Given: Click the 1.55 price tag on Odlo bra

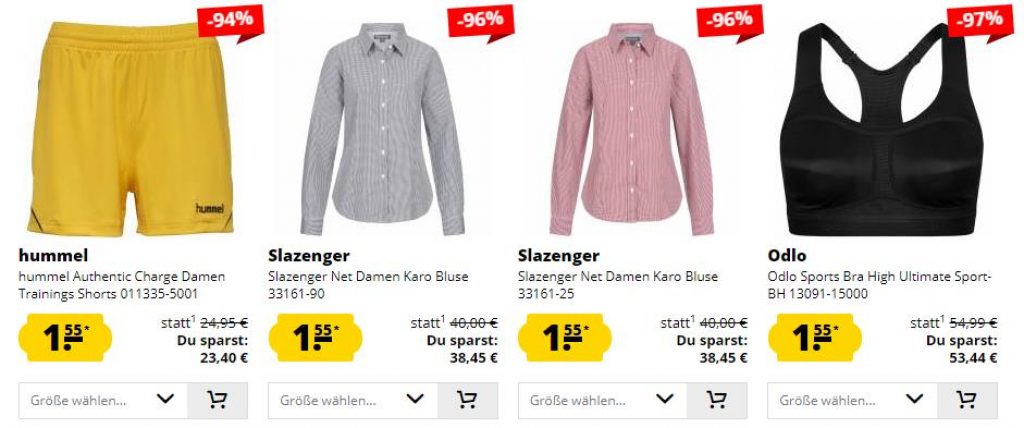Looking at the screenshot, I should (814, 337).
